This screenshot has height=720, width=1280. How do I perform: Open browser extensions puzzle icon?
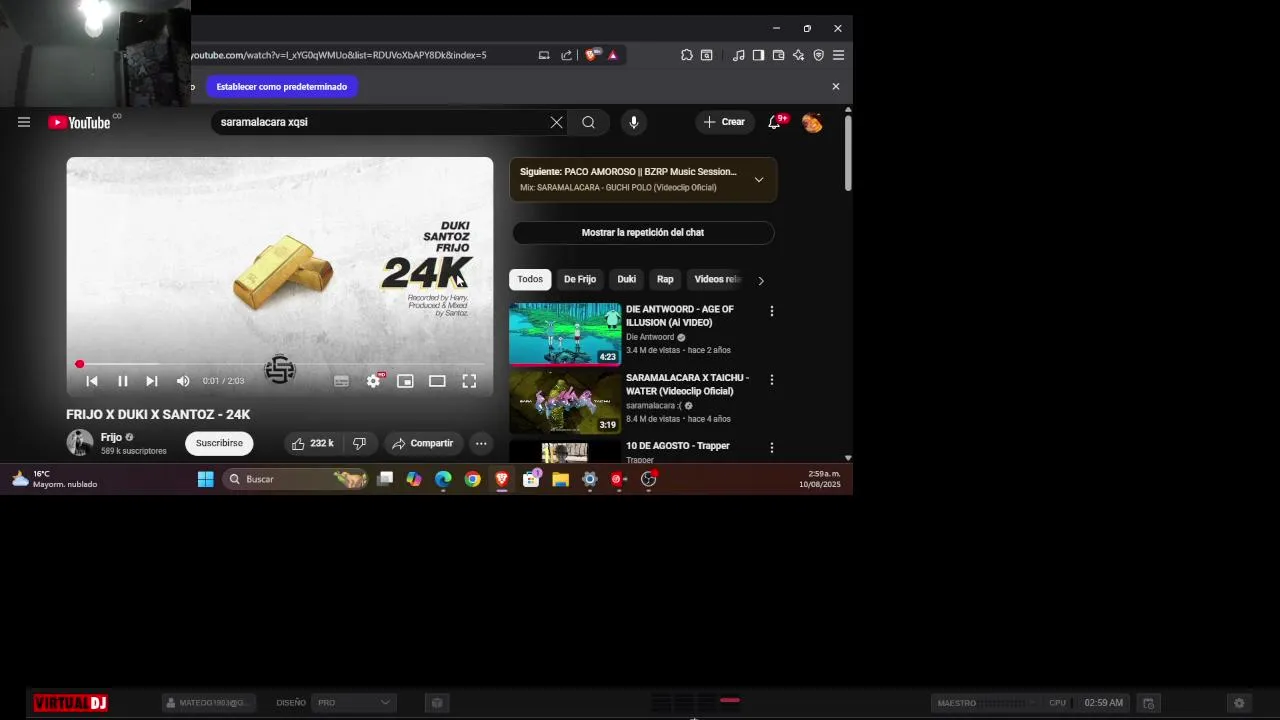(687, 55)
